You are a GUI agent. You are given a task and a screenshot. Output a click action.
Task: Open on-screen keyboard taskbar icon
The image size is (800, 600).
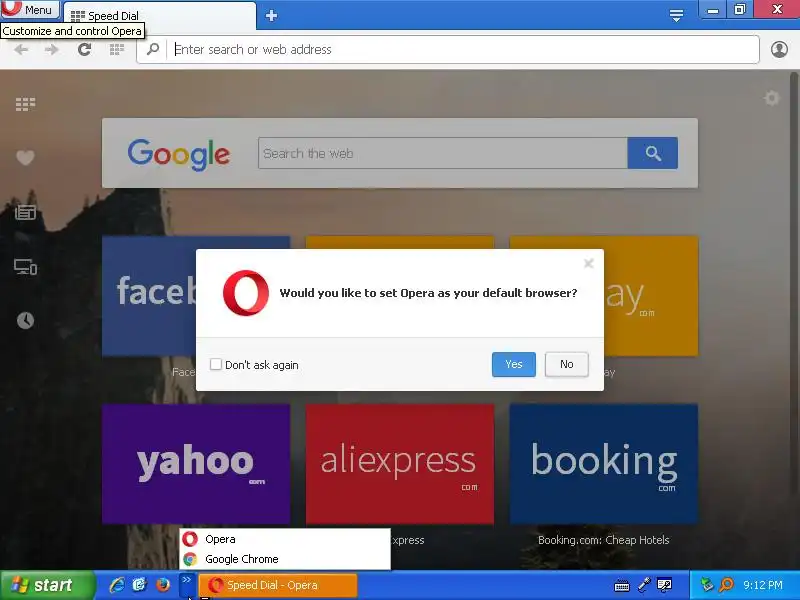tap(621, 586)
